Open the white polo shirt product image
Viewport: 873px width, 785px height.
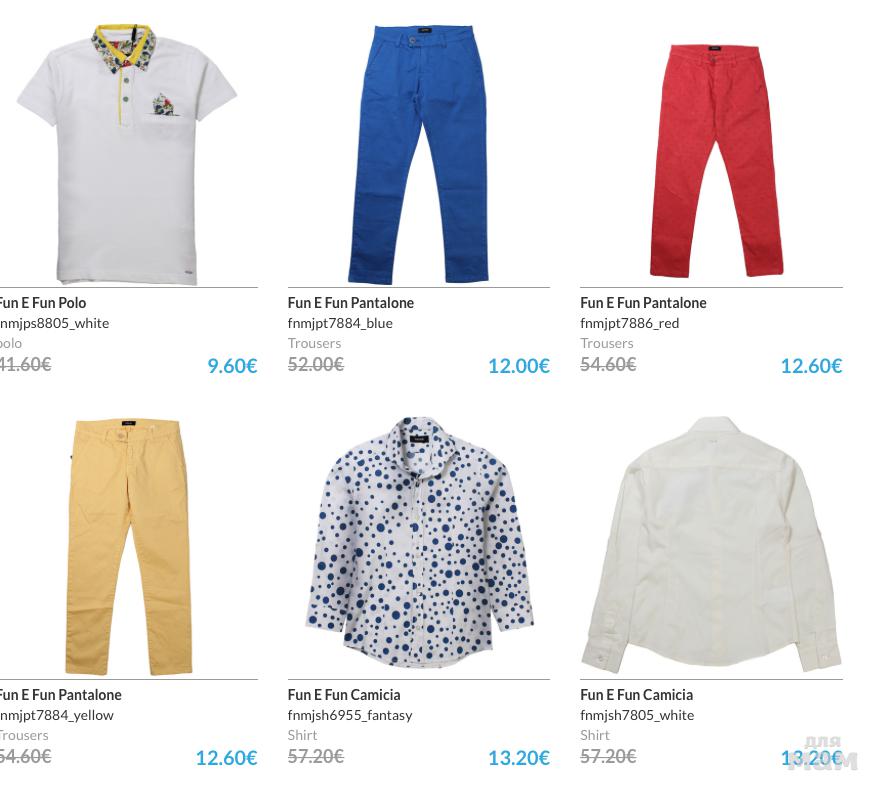(x=127, y=154)
